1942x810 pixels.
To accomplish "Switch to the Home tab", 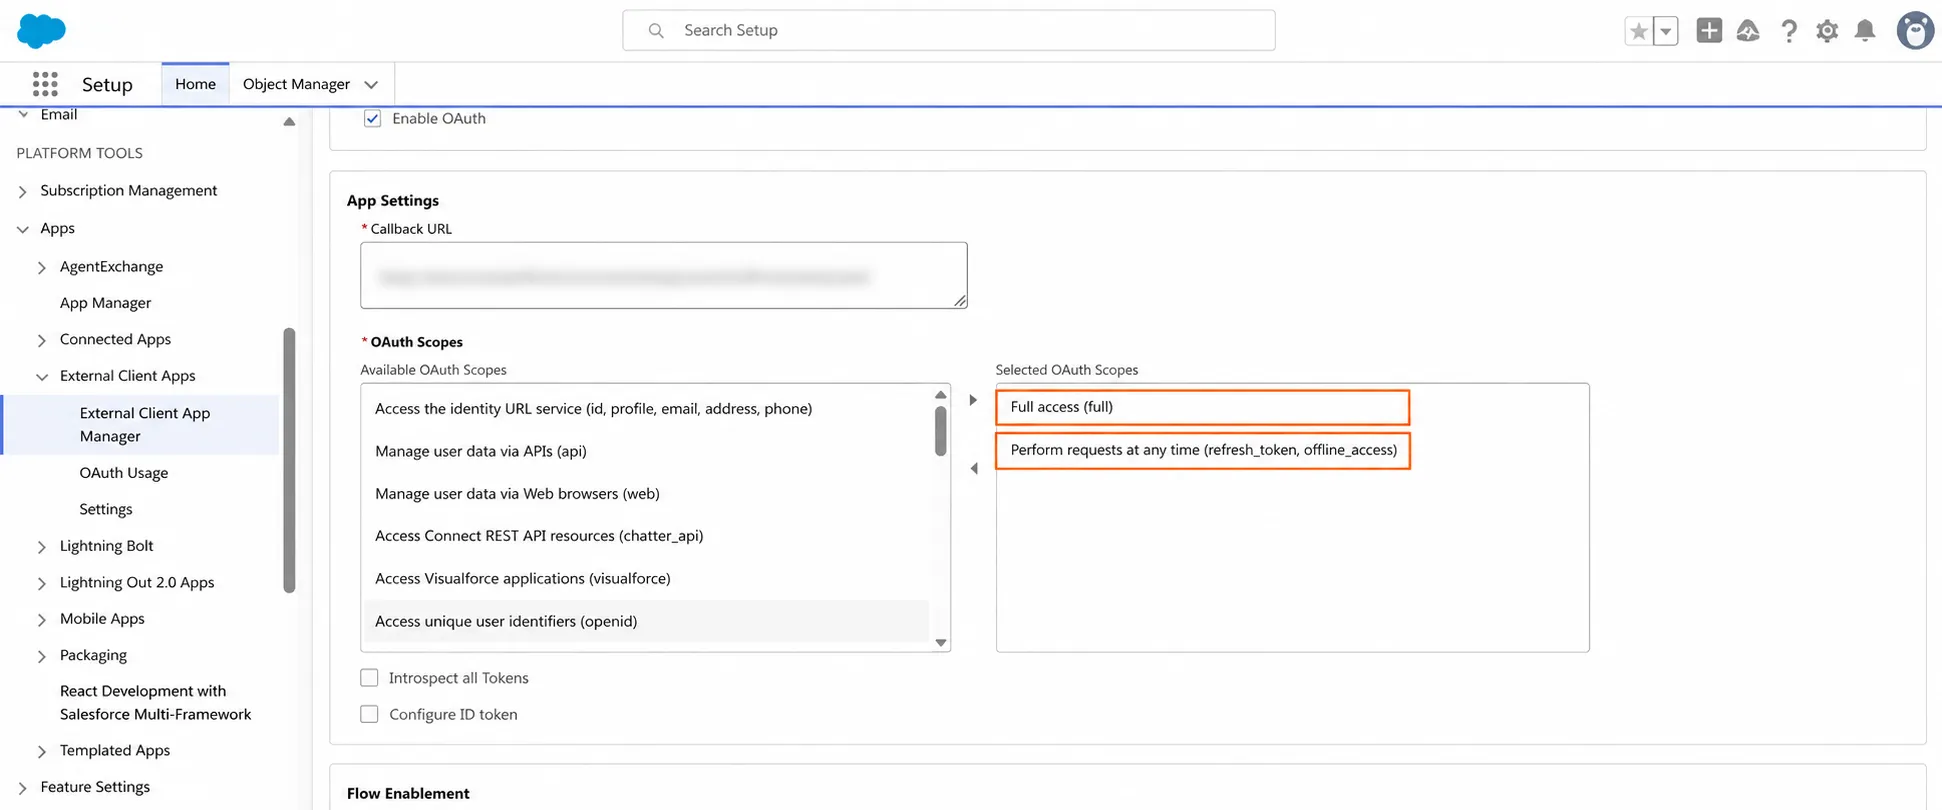I will (195, 84).
